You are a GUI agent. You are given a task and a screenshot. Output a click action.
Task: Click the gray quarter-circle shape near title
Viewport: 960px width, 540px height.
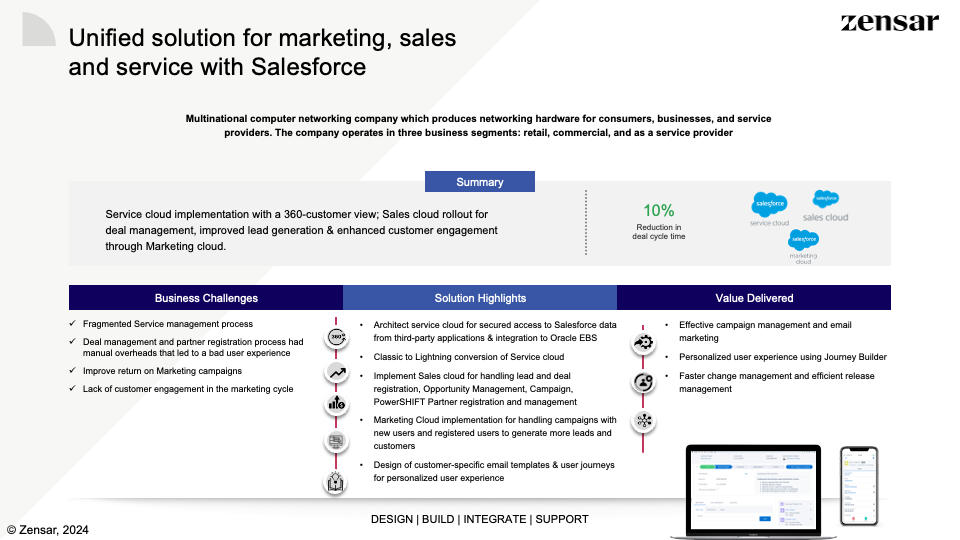click(x=39, y=29)
